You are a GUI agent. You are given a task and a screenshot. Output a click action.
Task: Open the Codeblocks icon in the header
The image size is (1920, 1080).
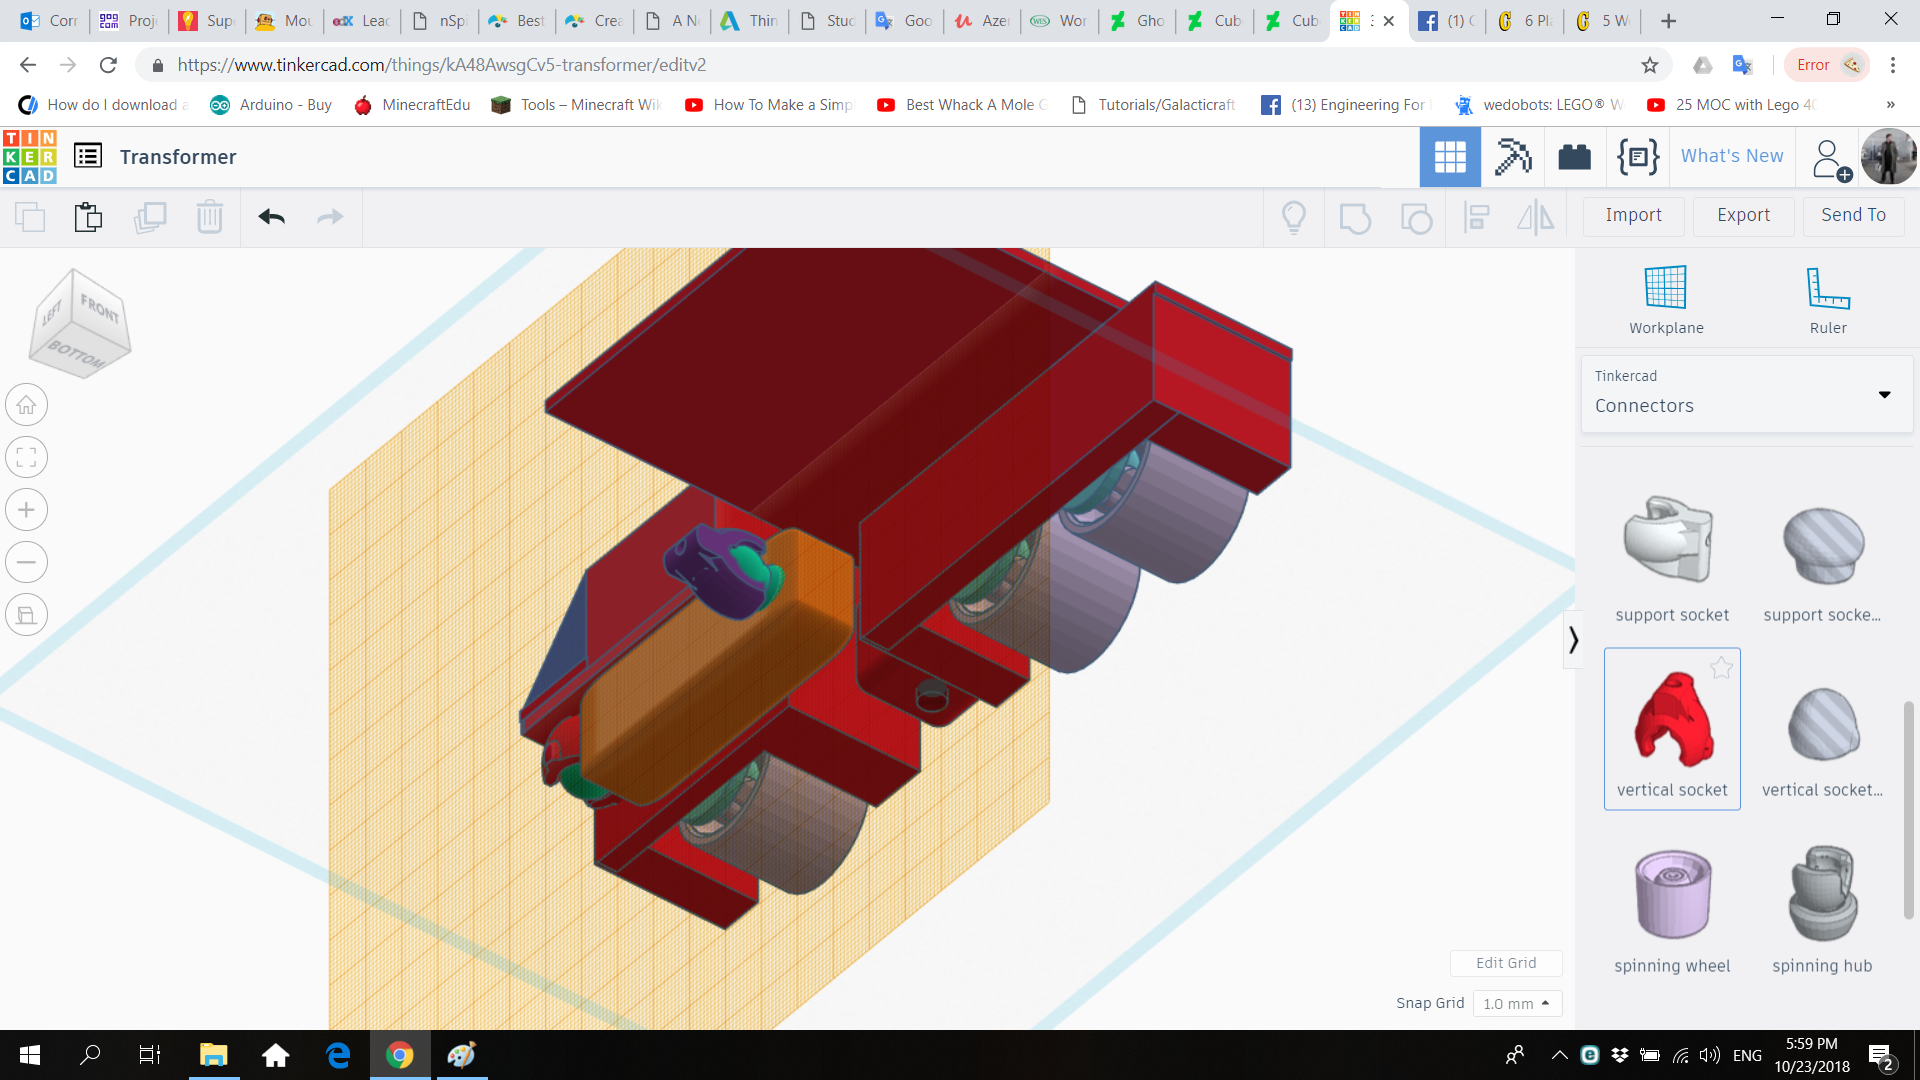[1637, 156]
